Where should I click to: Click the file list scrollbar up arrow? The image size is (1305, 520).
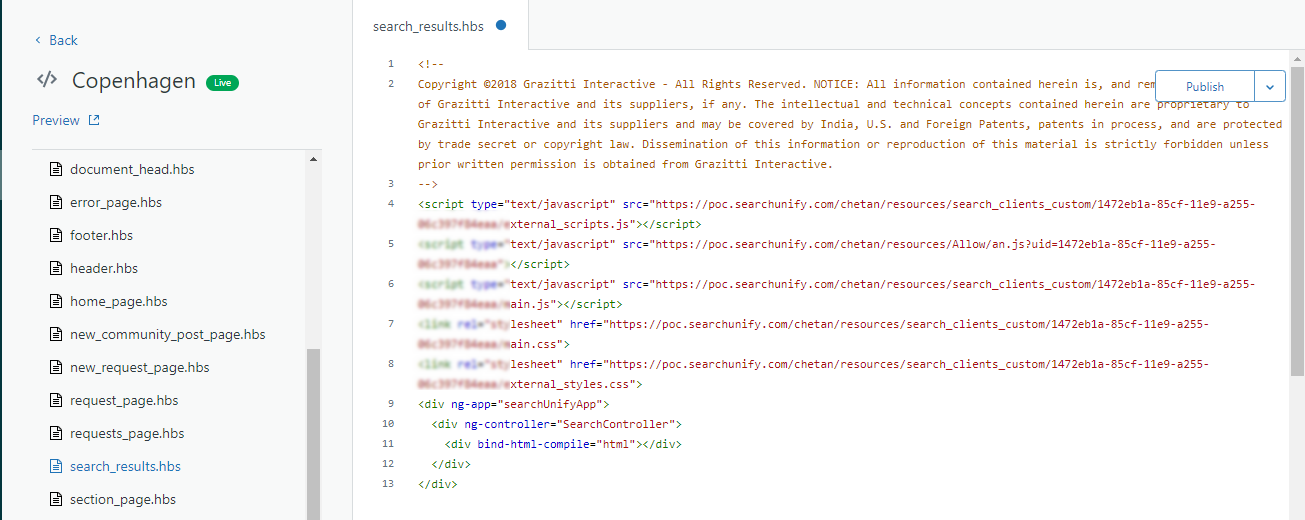(x=313, y=159)
